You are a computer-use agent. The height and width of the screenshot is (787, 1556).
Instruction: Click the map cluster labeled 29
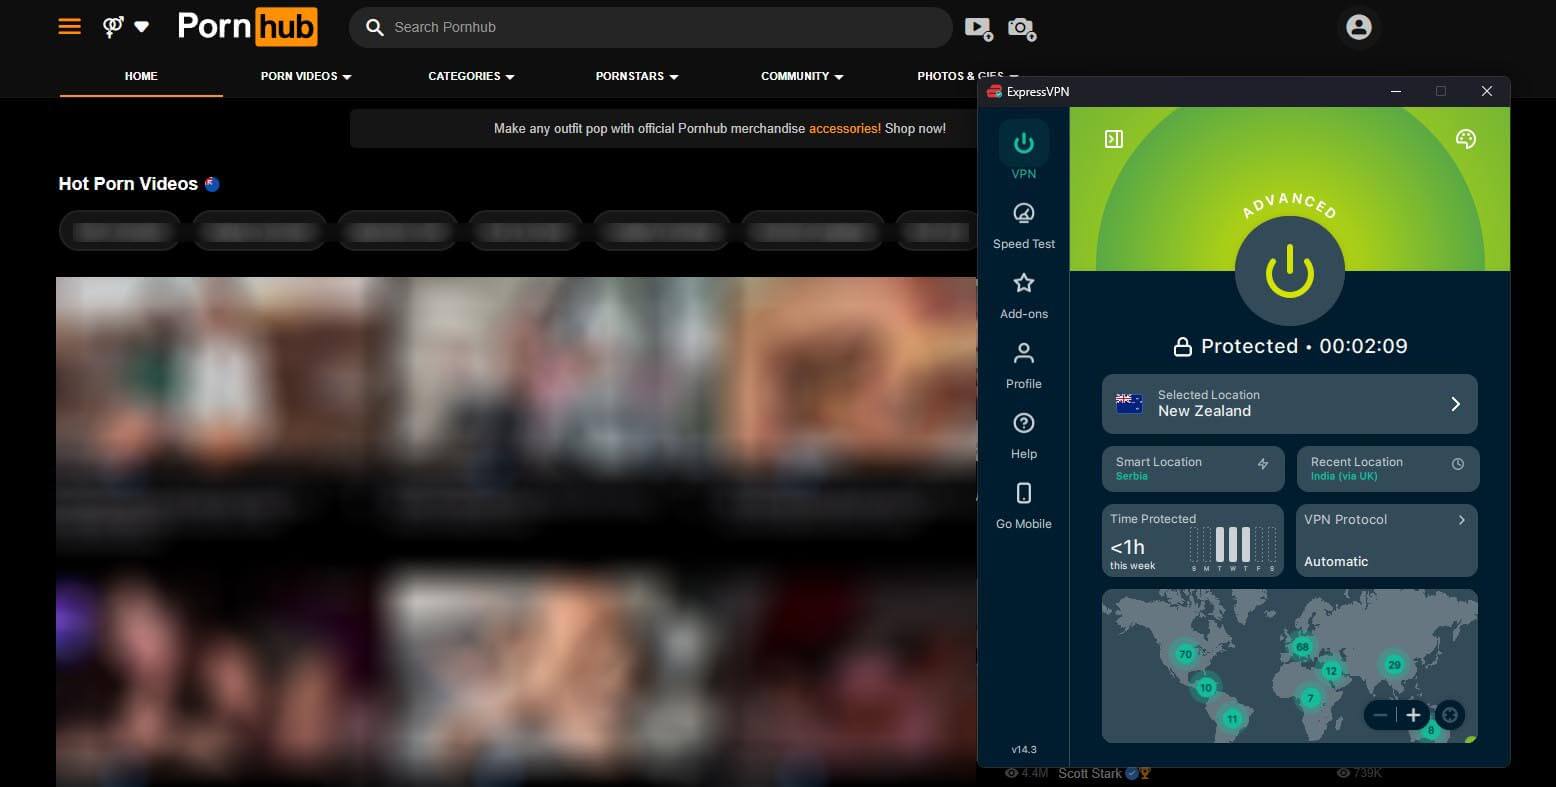pos(1394,664)
